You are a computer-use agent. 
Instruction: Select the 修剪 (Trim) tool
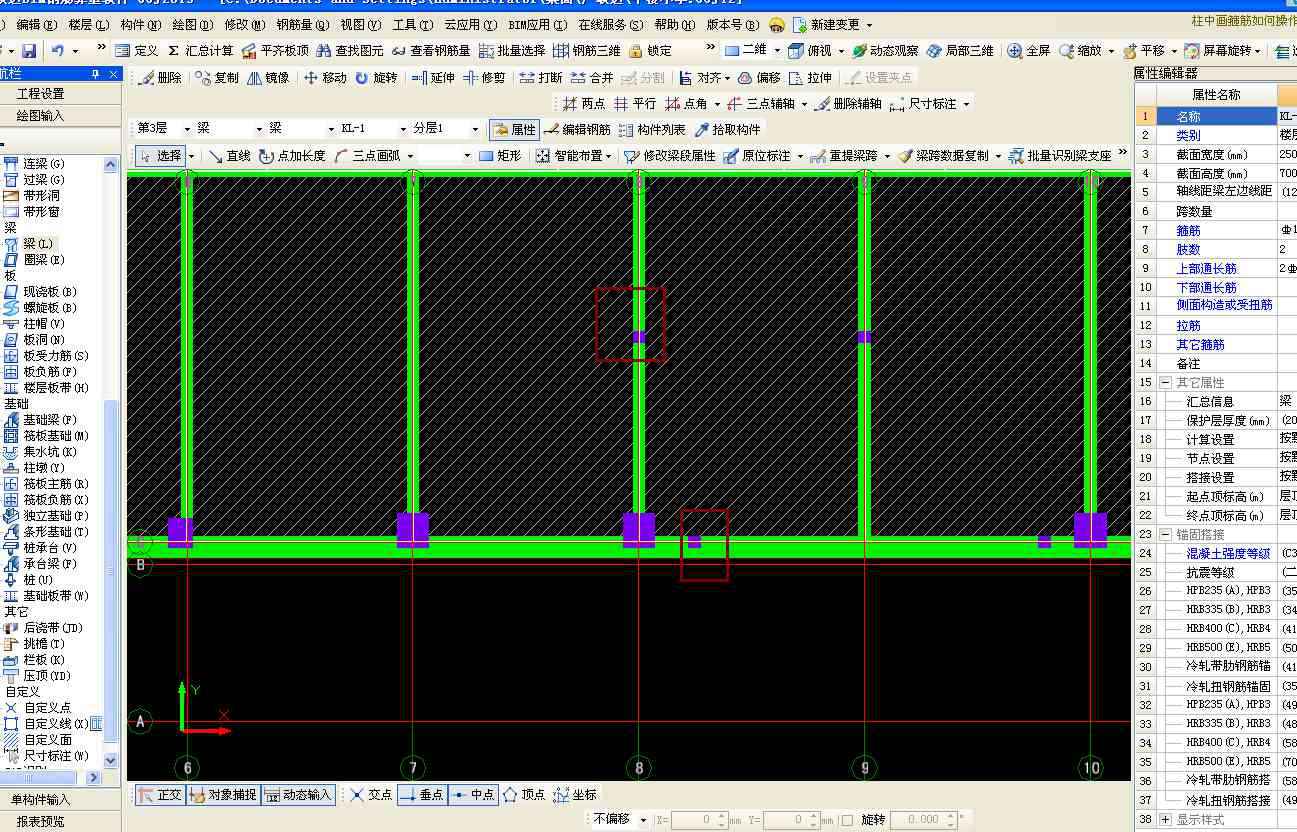[x=484, y=78]
